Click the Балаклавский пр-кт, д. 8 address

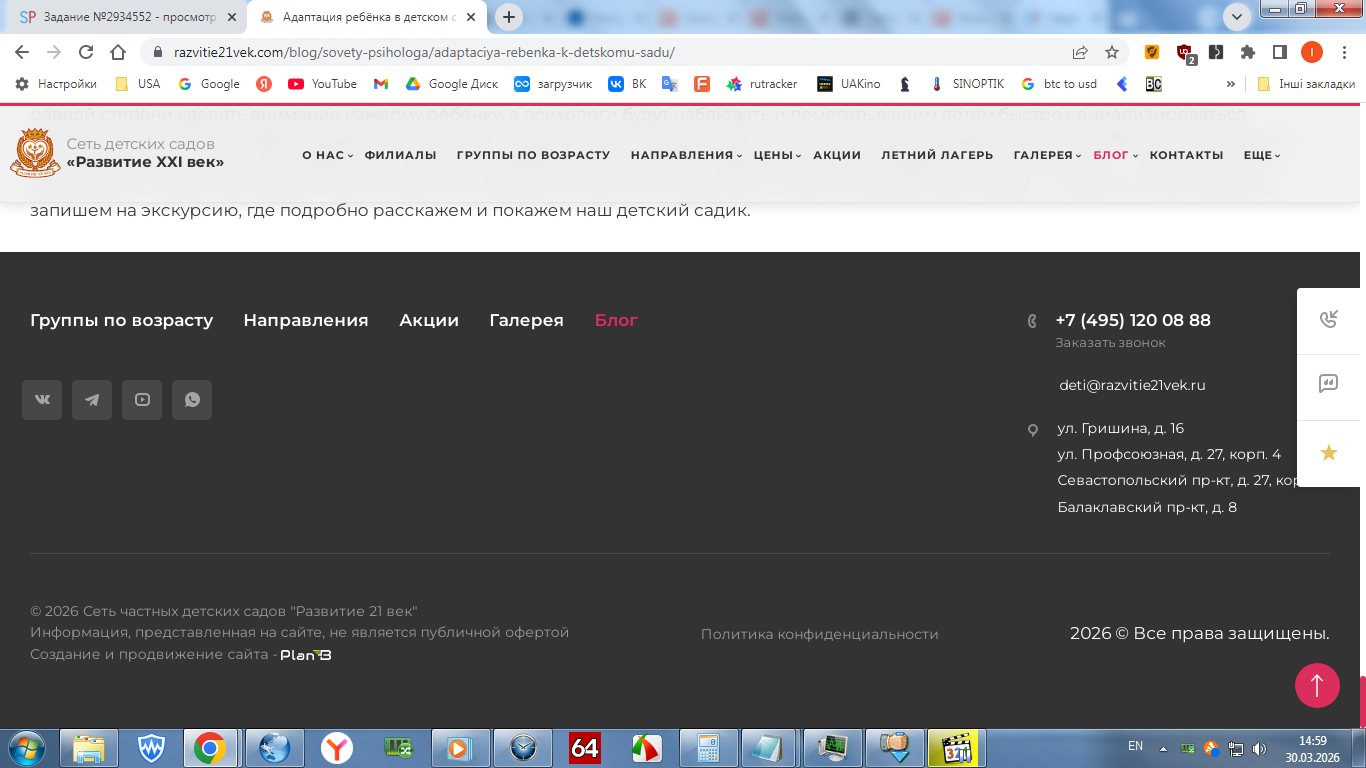[x=1147, y=507]
